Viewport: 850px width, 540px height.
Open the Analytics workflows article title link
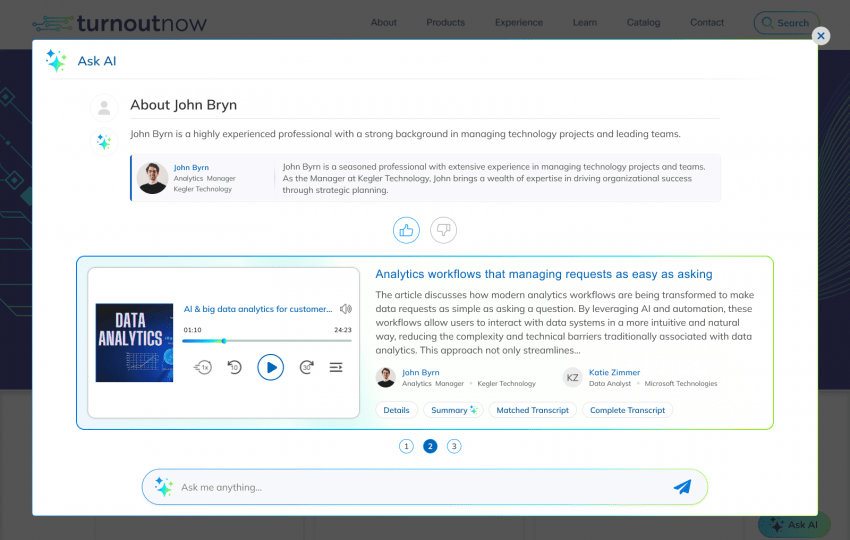pos(543,274)
